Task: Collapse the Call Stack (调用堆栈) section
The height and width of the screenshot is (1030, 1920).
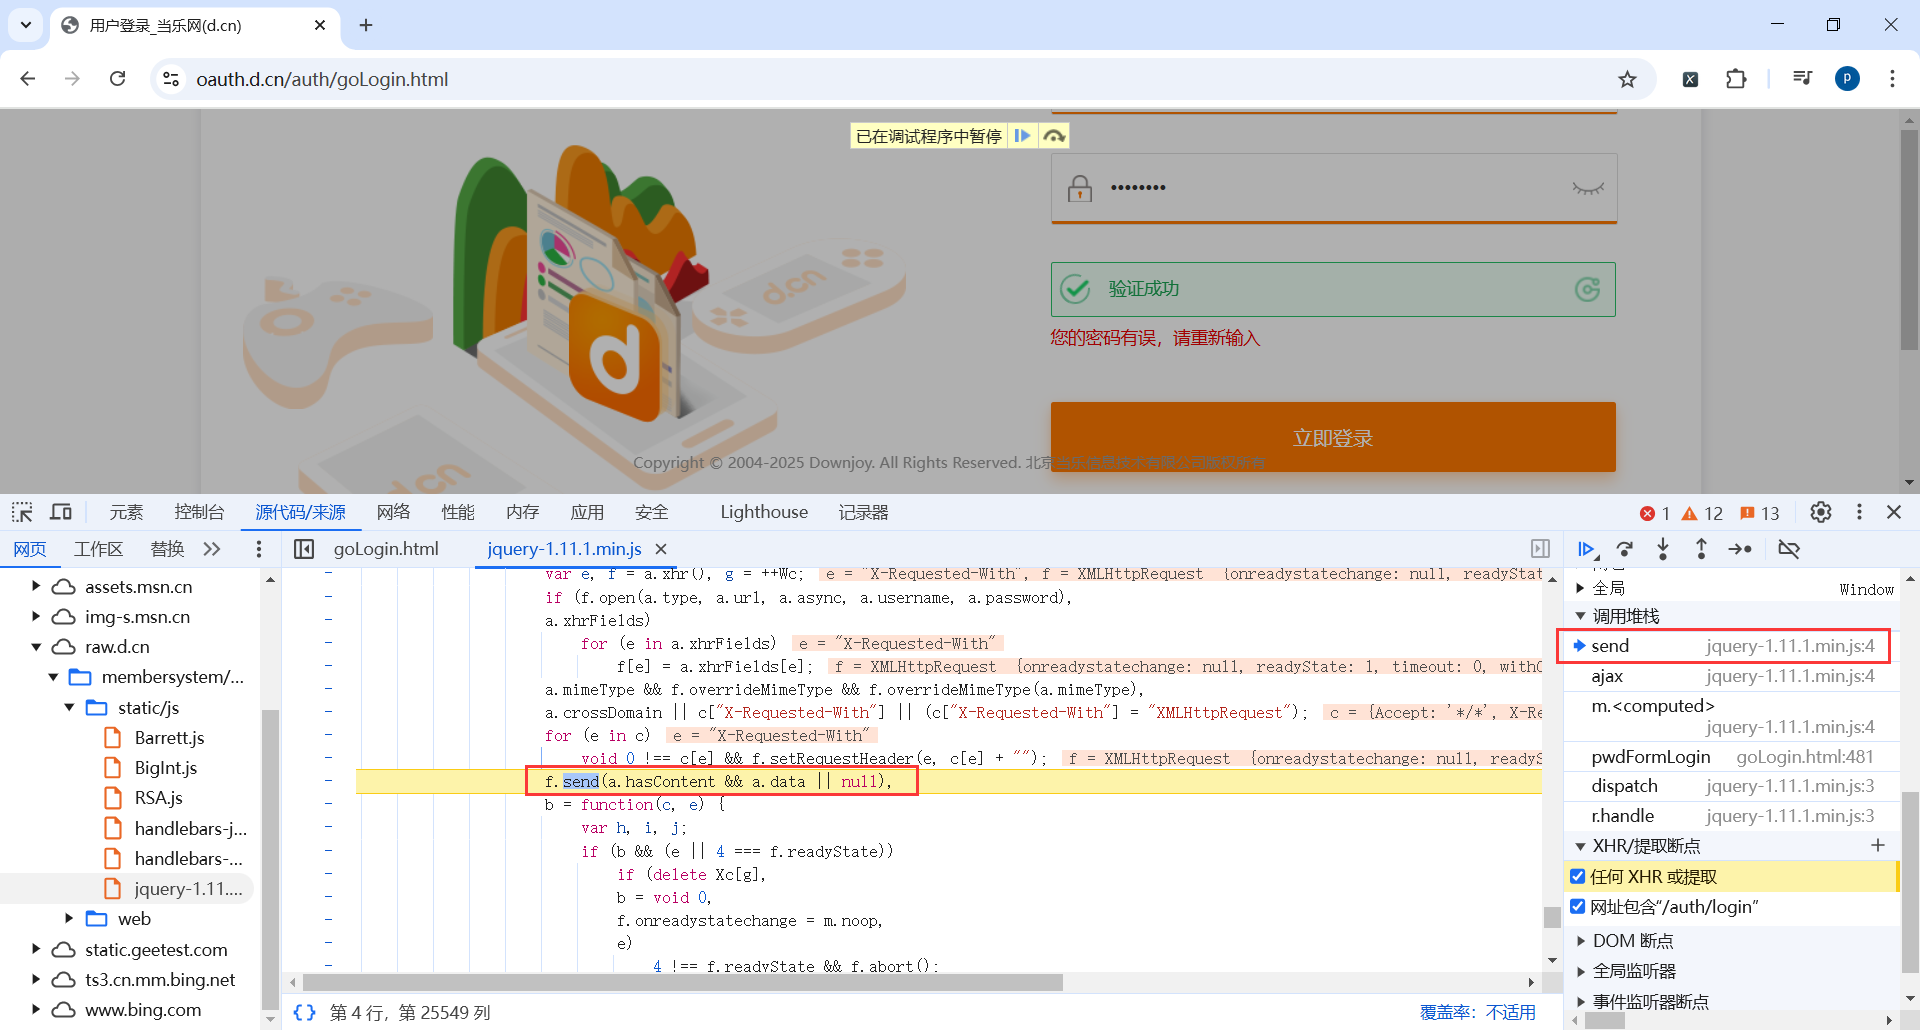Action: (x=1580, y=617)
